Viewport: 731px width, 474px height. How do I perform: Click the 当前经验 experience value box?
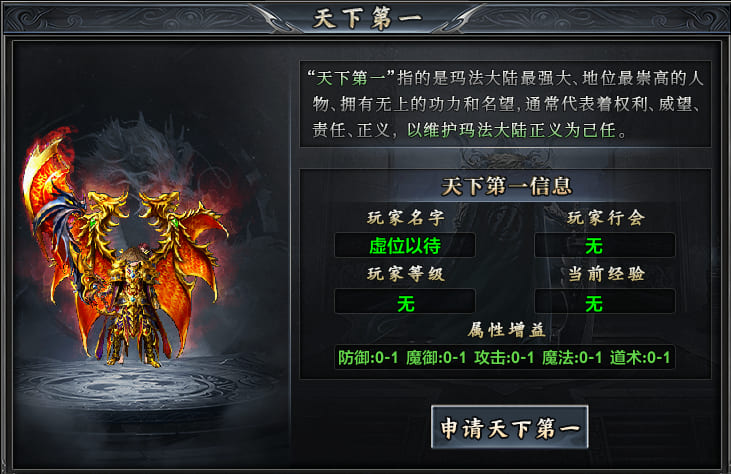click(x=605, y=302)
